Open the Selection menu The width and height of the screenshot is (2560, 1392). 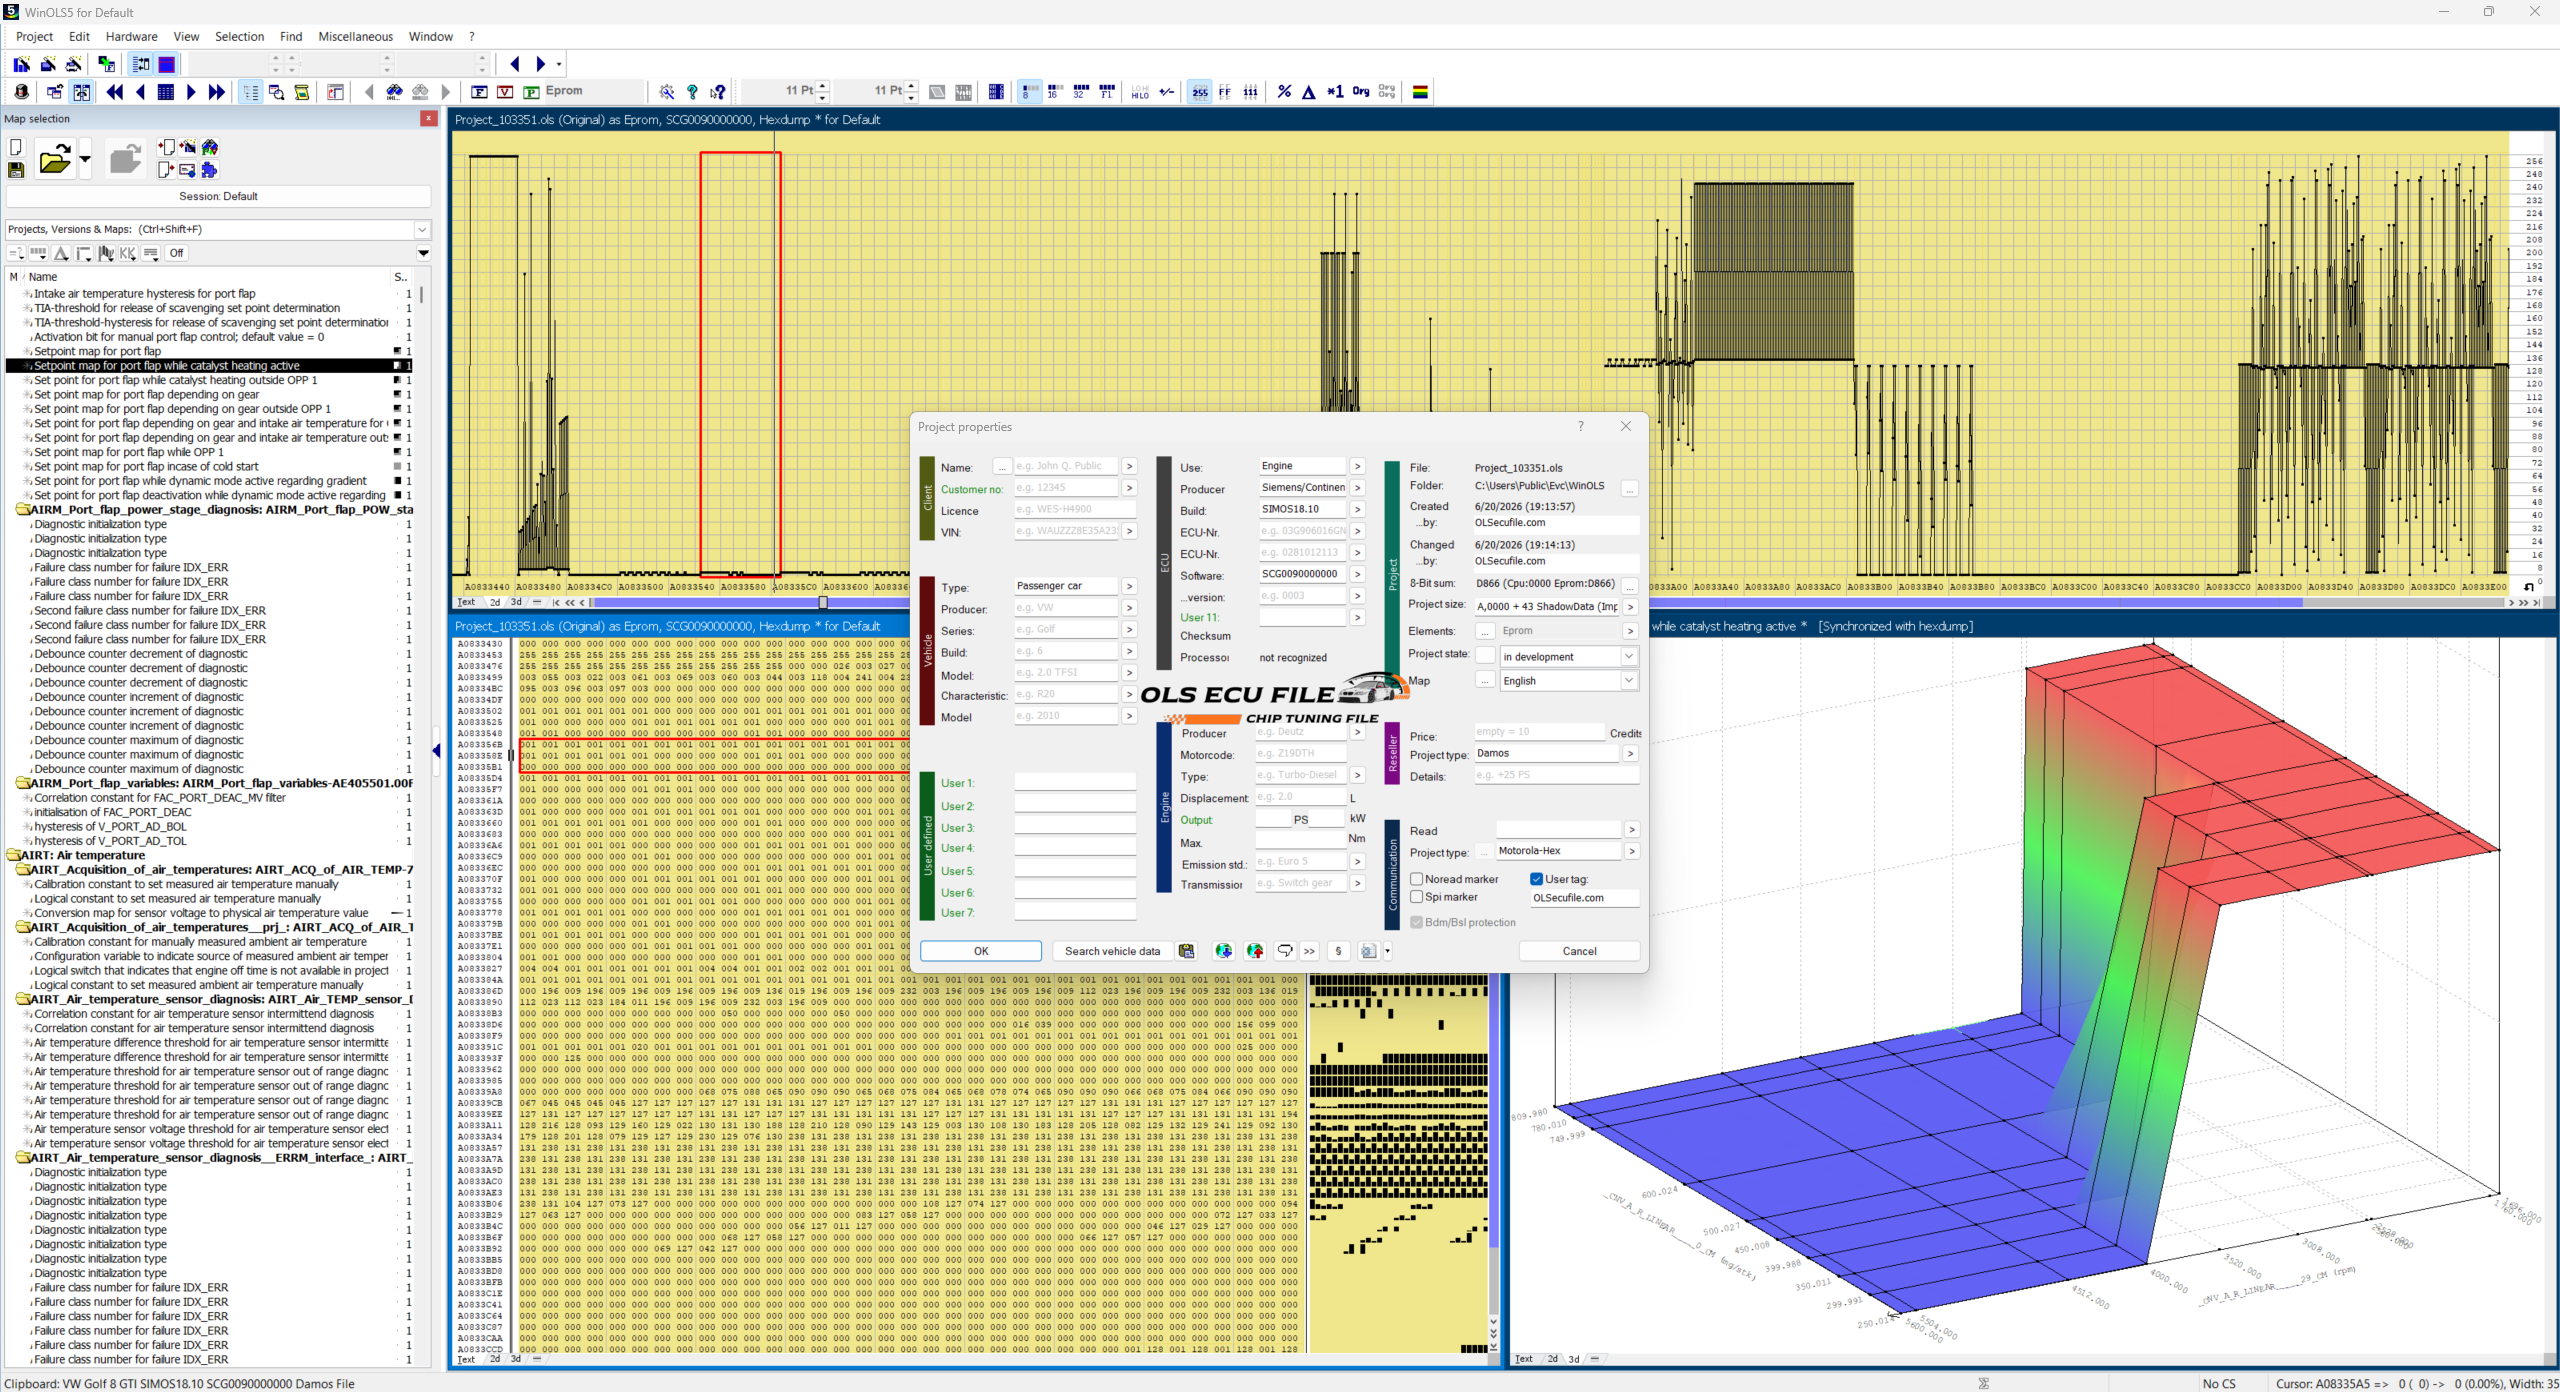[x=240, y=37]
